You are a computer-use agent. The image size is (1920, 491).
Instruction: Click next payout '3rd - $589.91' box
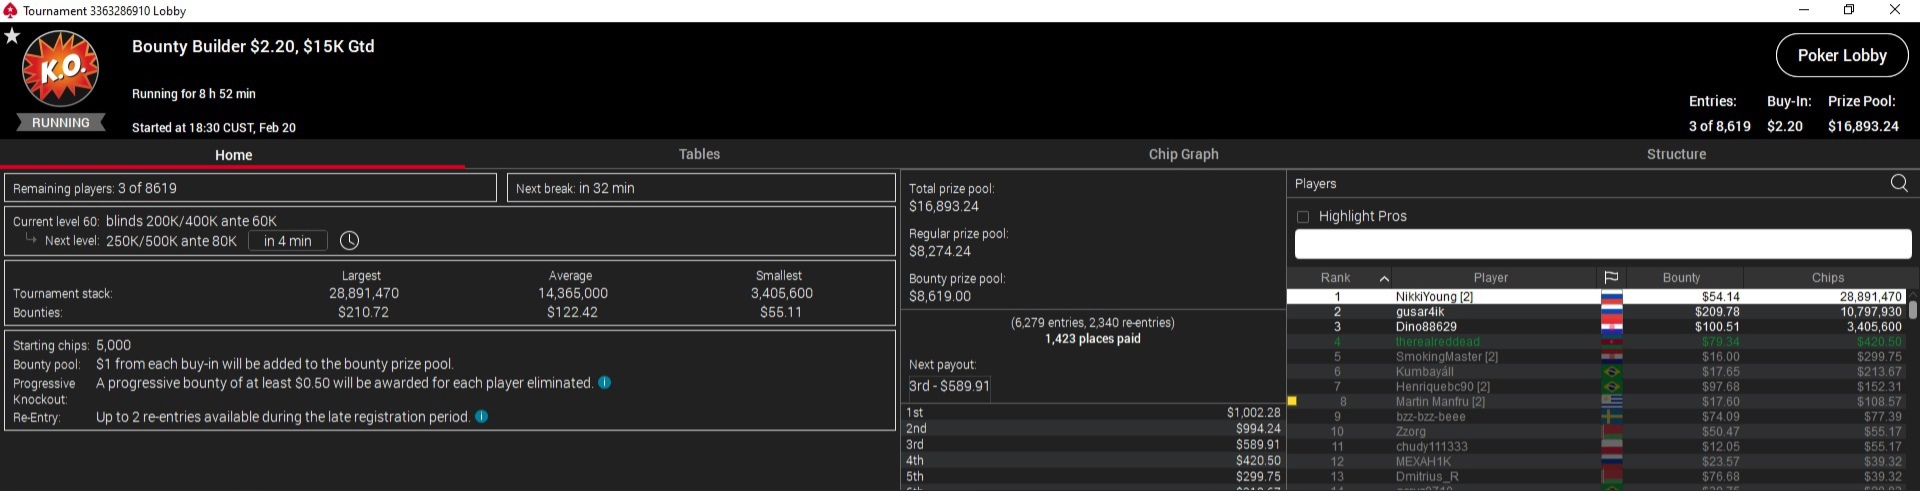click(x=948, y=386)
